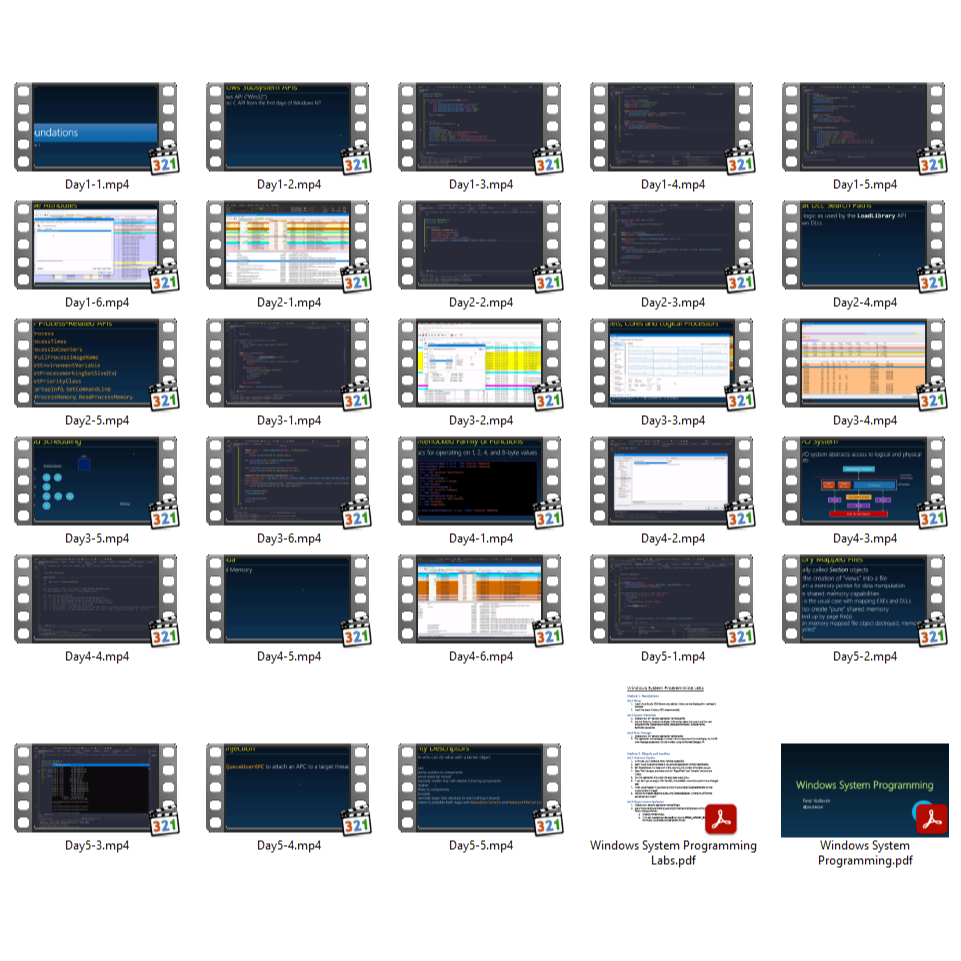Click the Day3-6.mp4 video icon
The height and width of the screenshot is (961, 961).
point(288,481)
